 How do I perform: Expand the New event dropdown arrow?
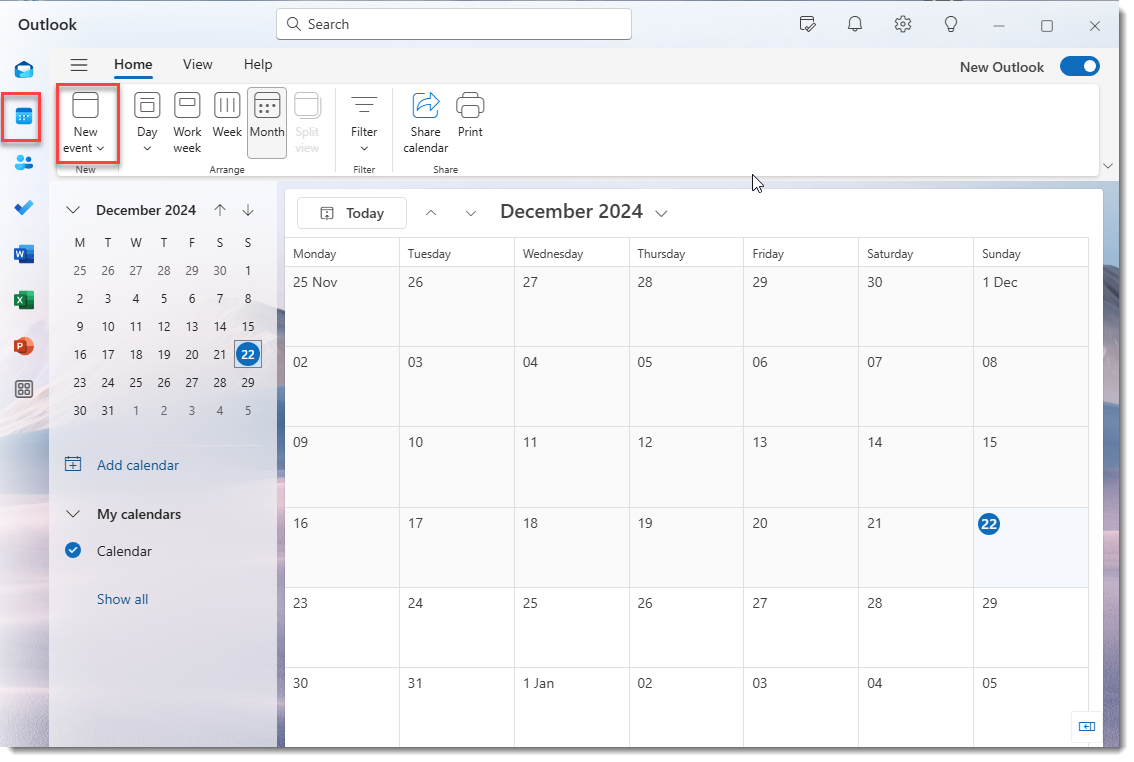(x=100, y=147)
